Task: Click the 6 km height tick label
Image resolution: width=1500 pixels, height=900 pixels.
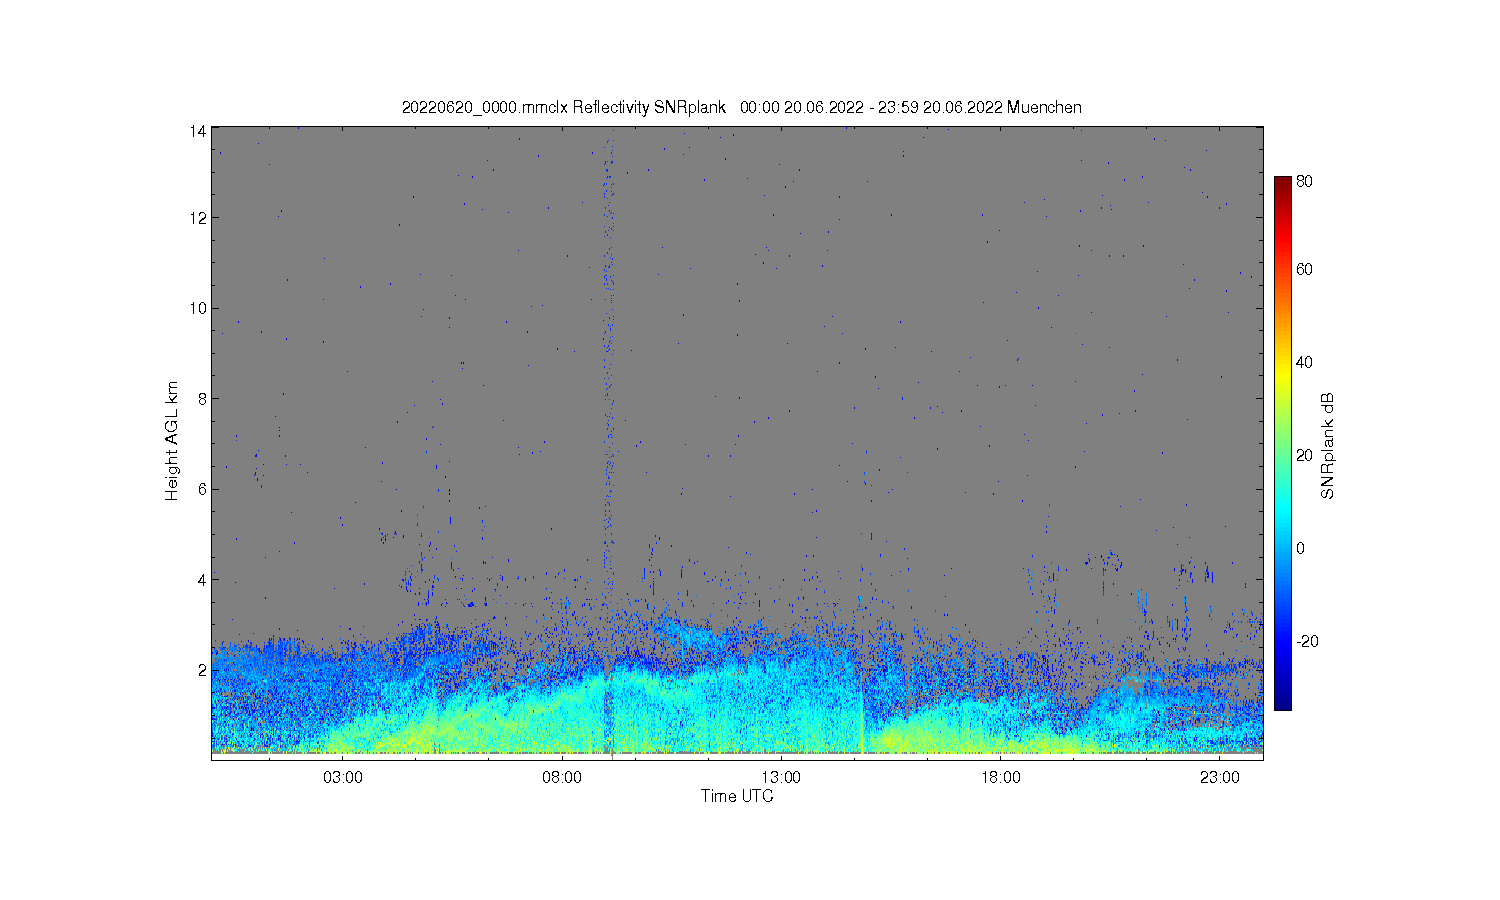Action: [x=202, y=489]
